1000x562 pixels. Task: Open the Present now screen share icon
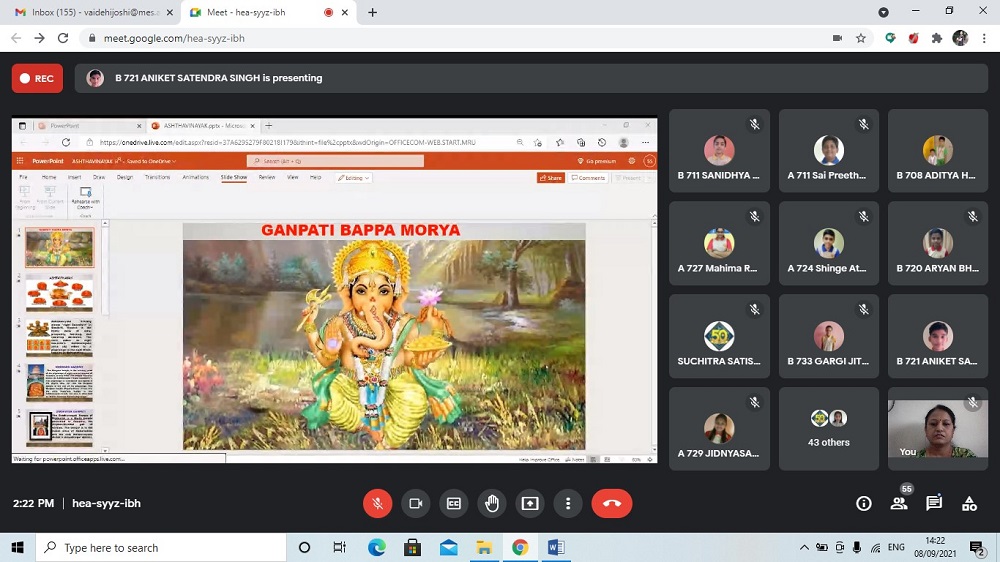pos(530,504)
